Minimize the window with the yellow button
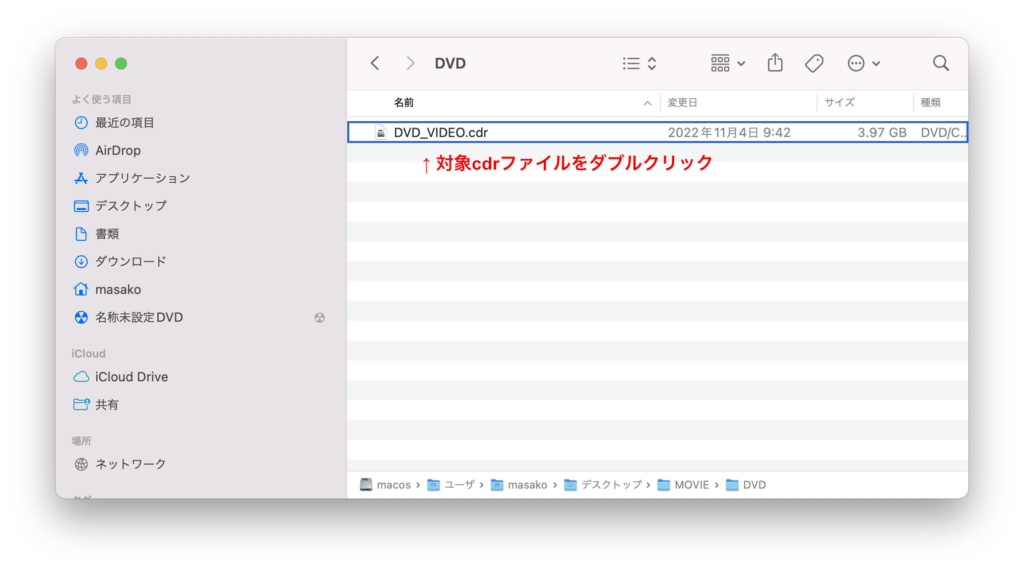1024x572 pixels. coord(101,63)
